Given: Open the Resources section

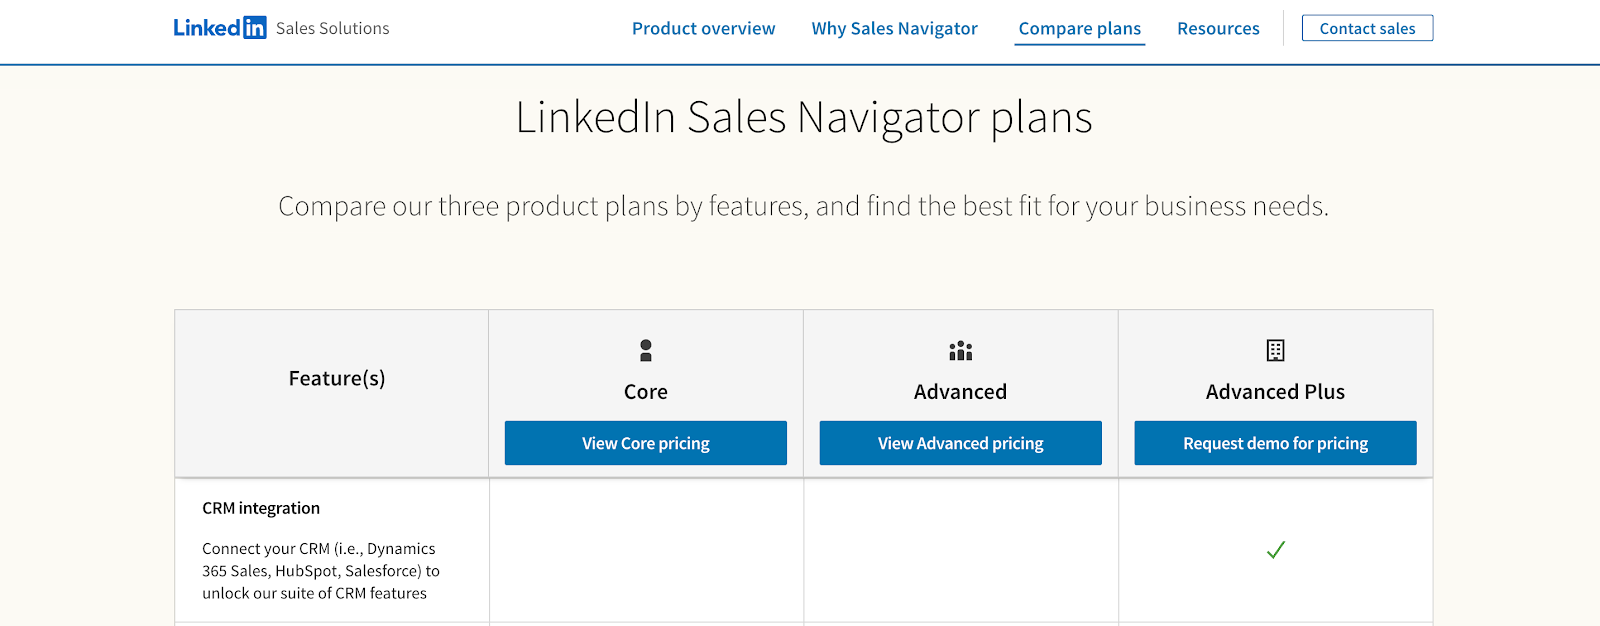Looking at the screenshot, I should [x=1218, y=28].
